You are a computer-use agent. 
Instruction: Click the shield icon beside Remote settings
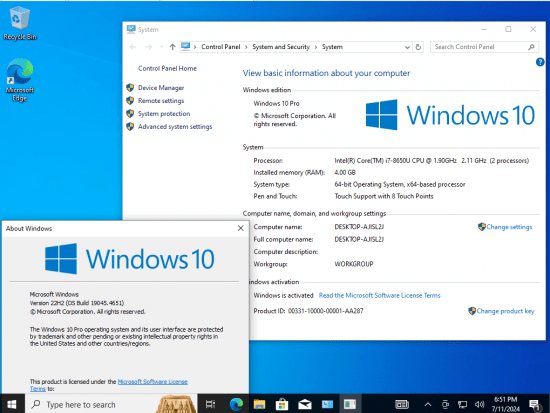pos(130,101)
